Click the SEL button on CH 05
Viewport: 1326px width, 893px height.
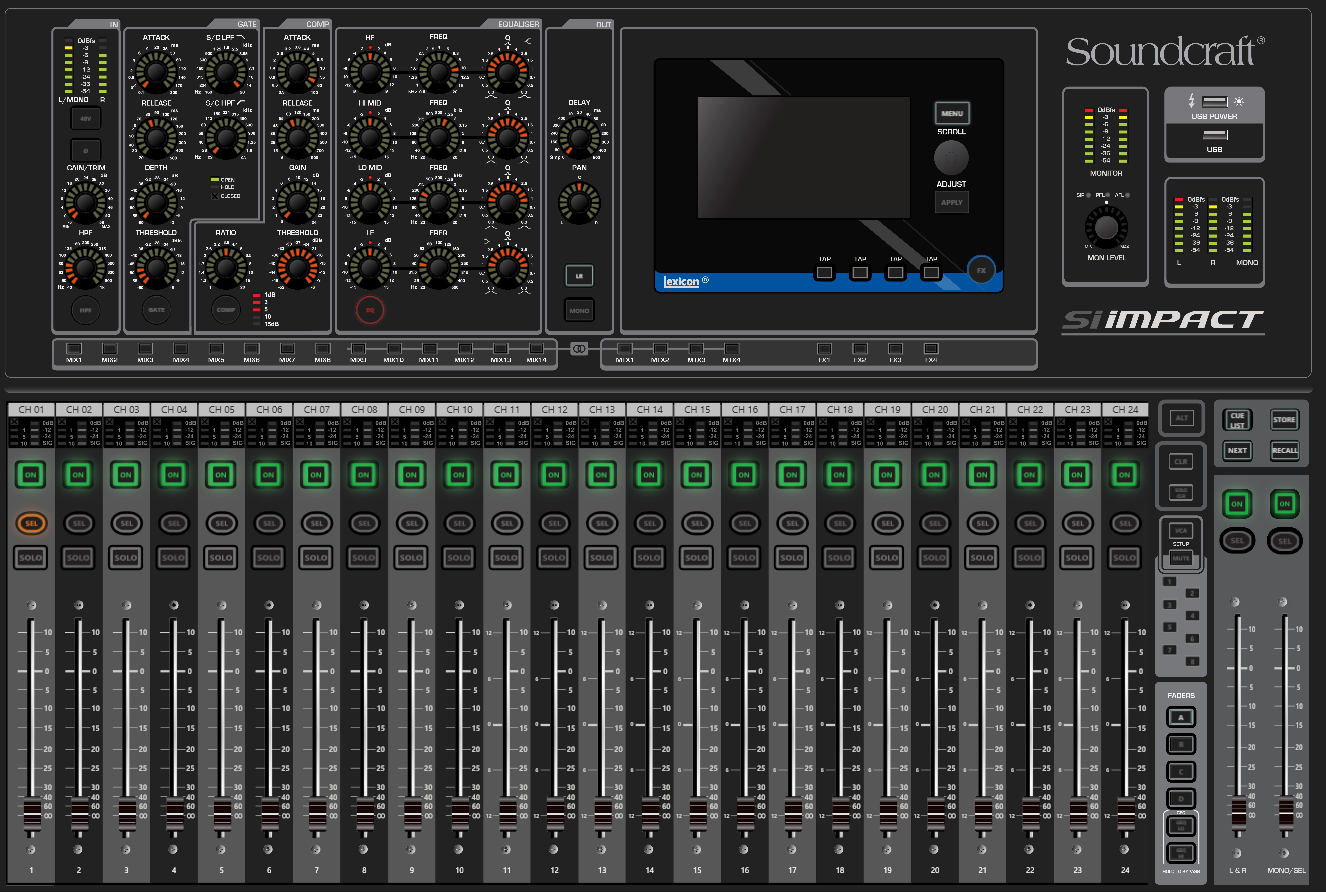point(221,523)
